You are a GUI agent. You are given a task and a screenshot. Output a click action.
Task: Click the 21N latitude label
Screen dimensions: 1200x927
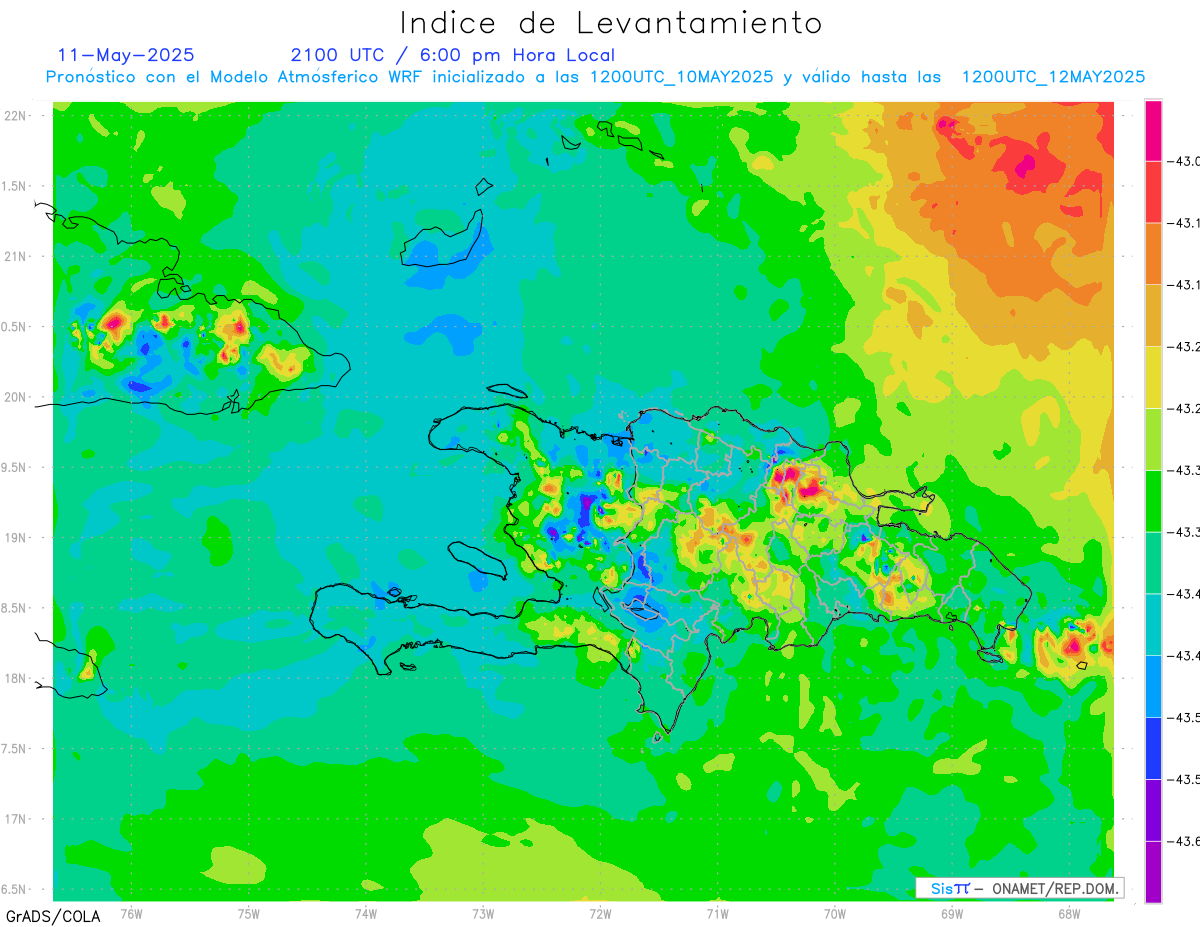coord(15,256)
